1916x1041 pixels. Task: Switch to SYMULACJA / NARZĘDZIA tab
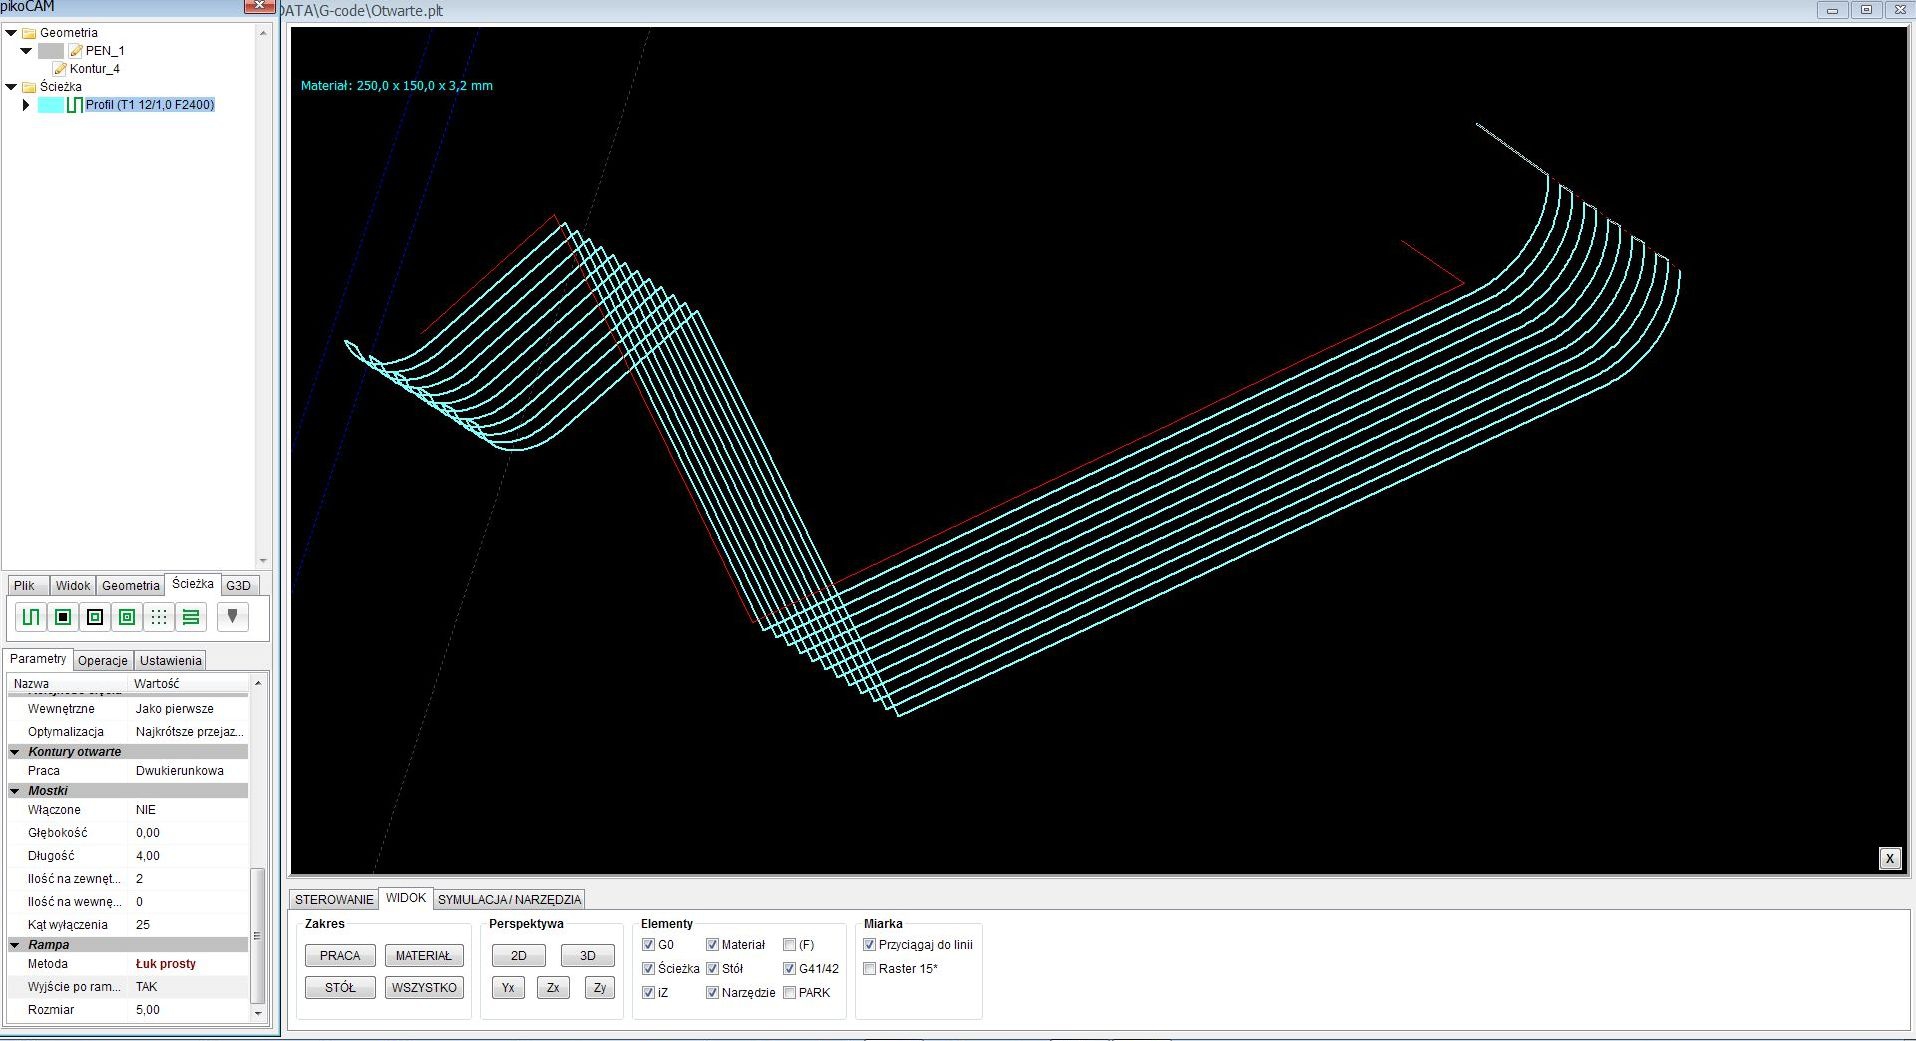pos(509,900)
